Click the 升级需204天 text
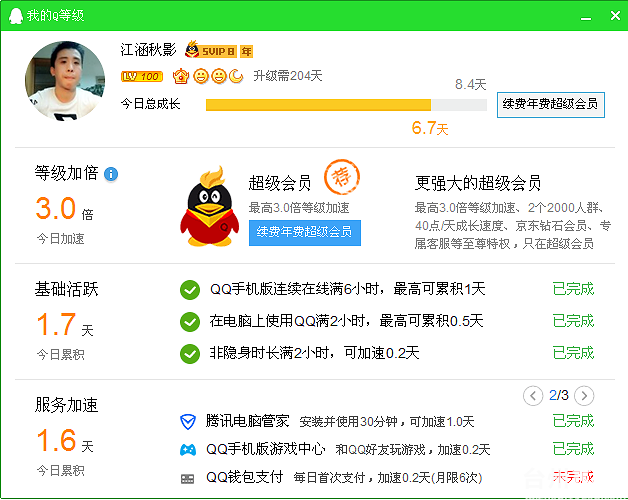The height and width of the screenshot is (500, 628). point(288,75)
